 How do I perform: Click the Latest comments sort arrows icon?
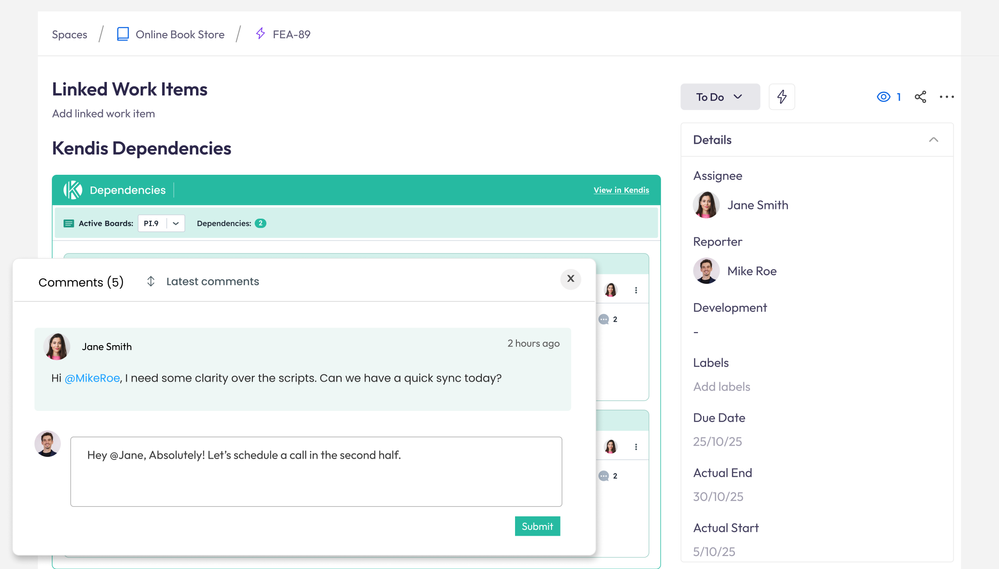(150, 281)
